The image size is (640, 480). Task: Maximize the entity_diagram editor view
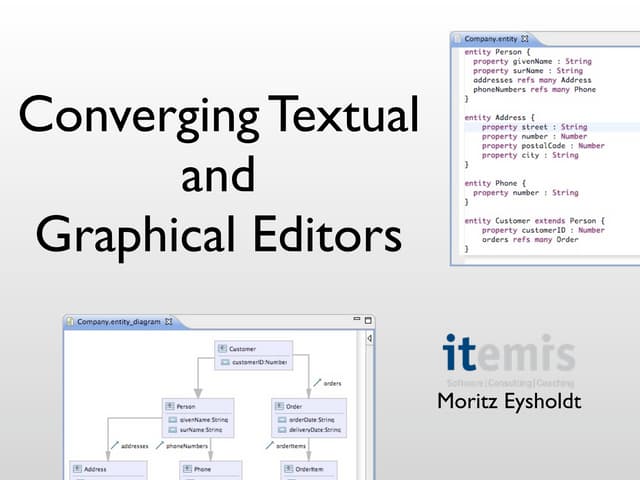(x=368, y=321)
